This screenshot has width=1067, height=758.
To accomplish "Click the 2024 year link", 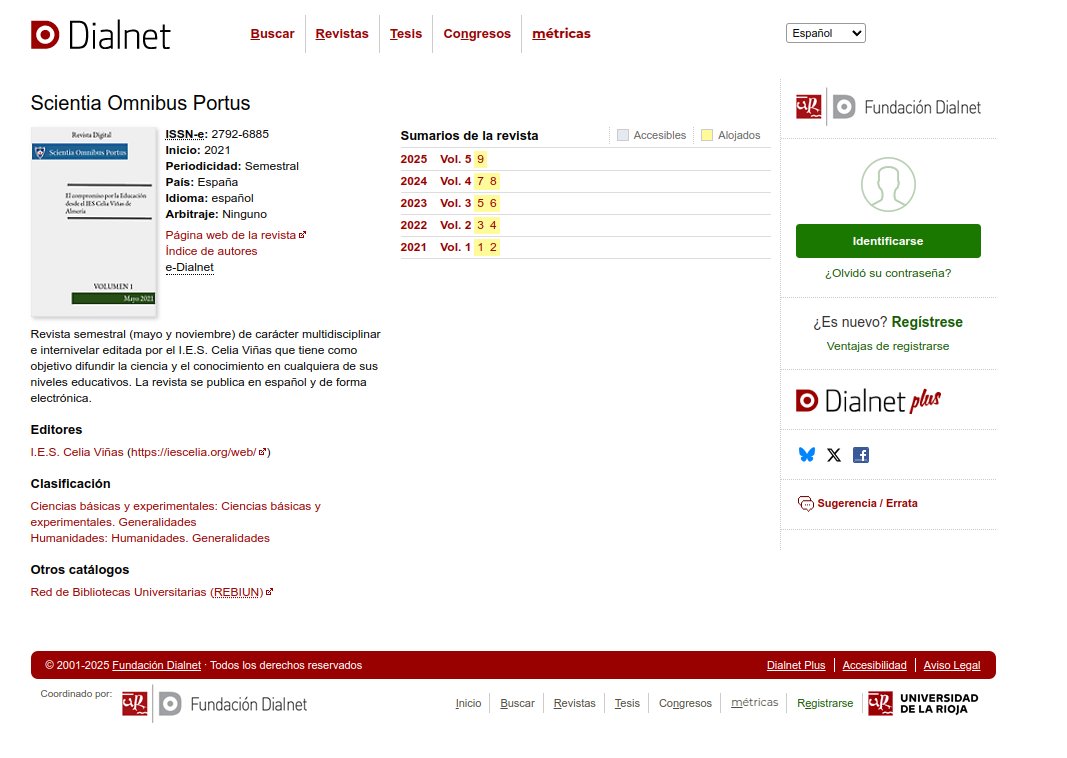I will [414, 181].
